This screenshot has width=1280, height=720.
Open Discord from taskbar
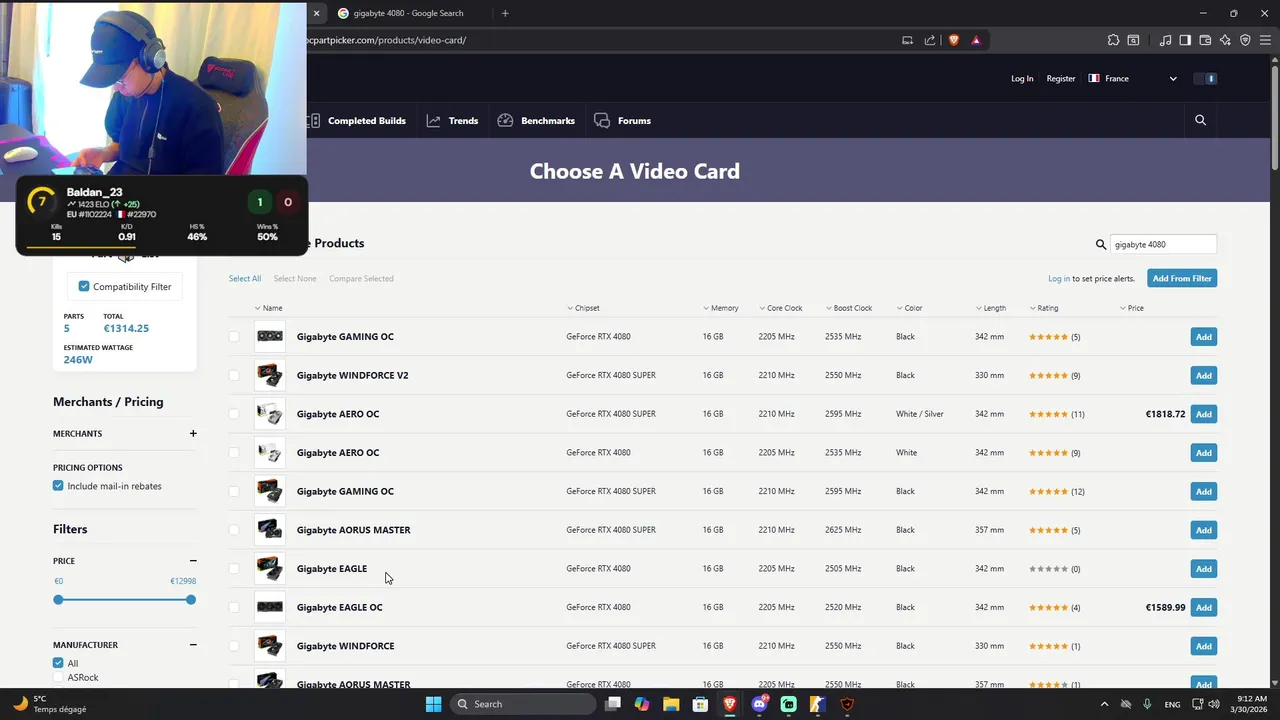(x=759, y=704)
